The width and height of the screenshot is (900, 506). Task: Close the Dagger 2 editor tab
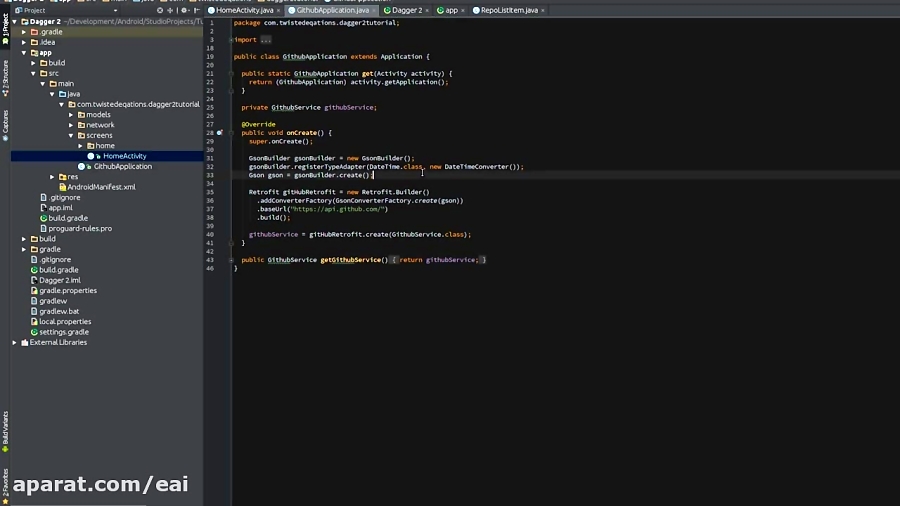[x=427, y=10]
